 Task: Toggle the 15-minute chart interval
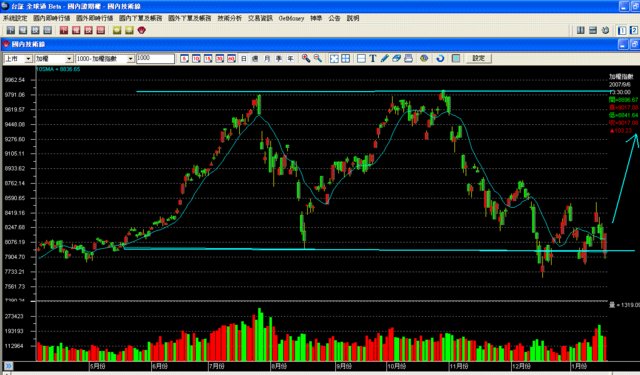(x=208, y=58)
